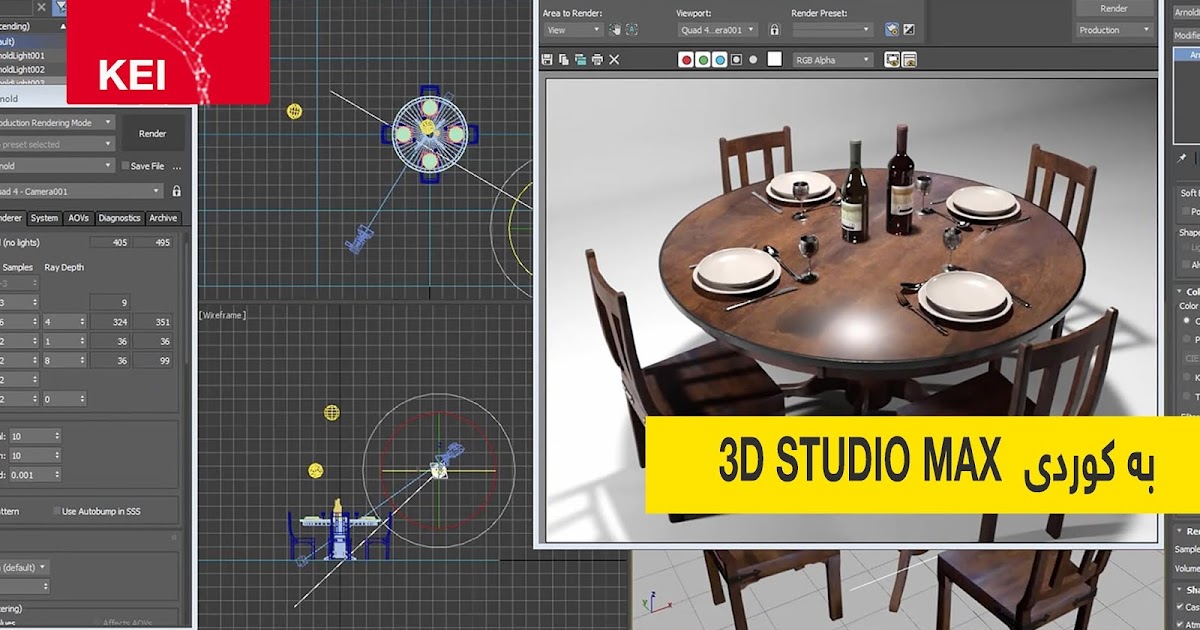Image resolution: width=1200 pixels, height=630 pixels.
Task: Toggle the green channel display
Action: [704, 60]
